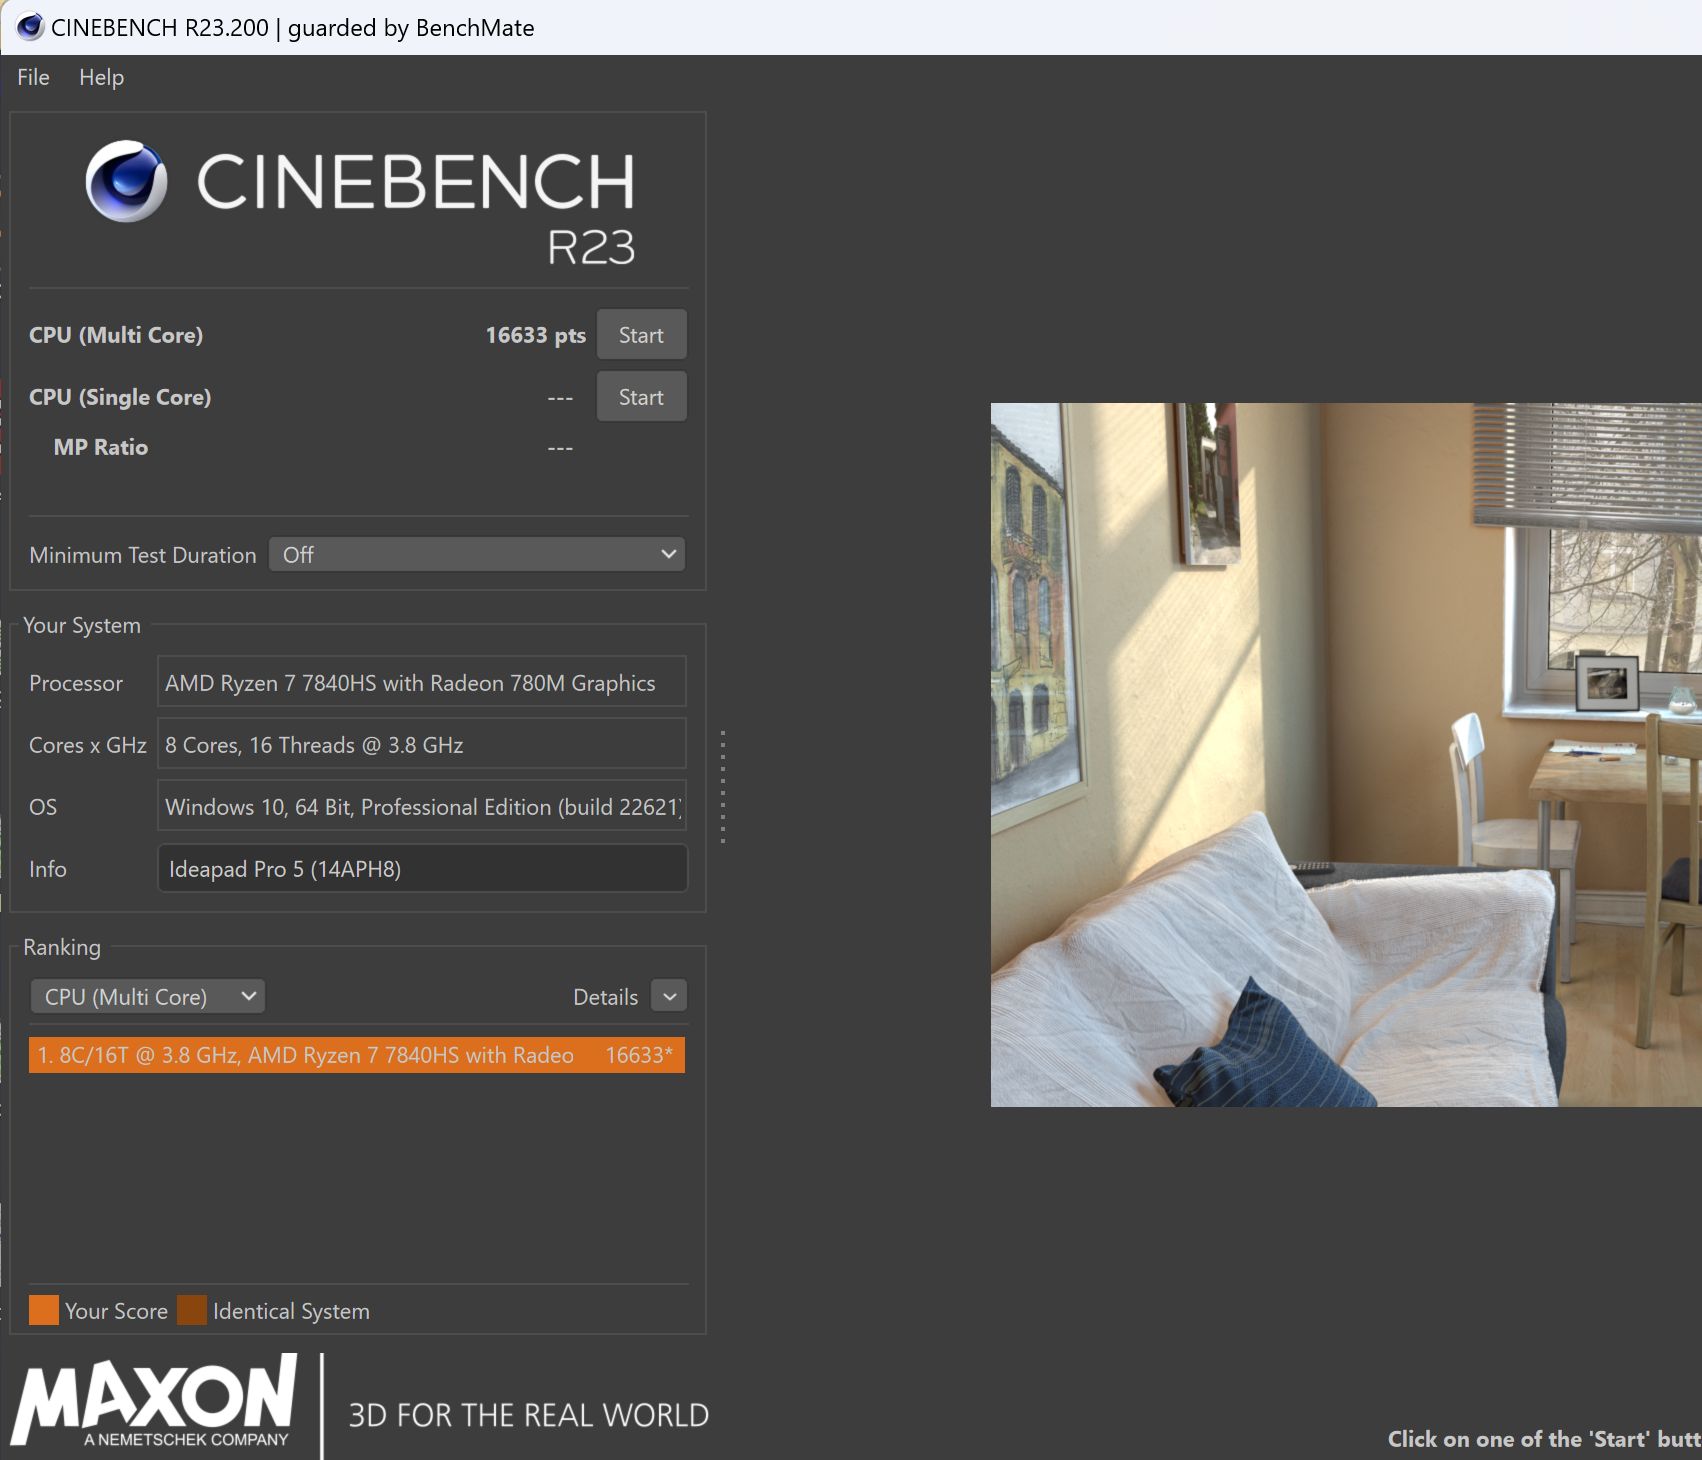
Task: Click the OS field Windows 10
Action: click(422, 807)
